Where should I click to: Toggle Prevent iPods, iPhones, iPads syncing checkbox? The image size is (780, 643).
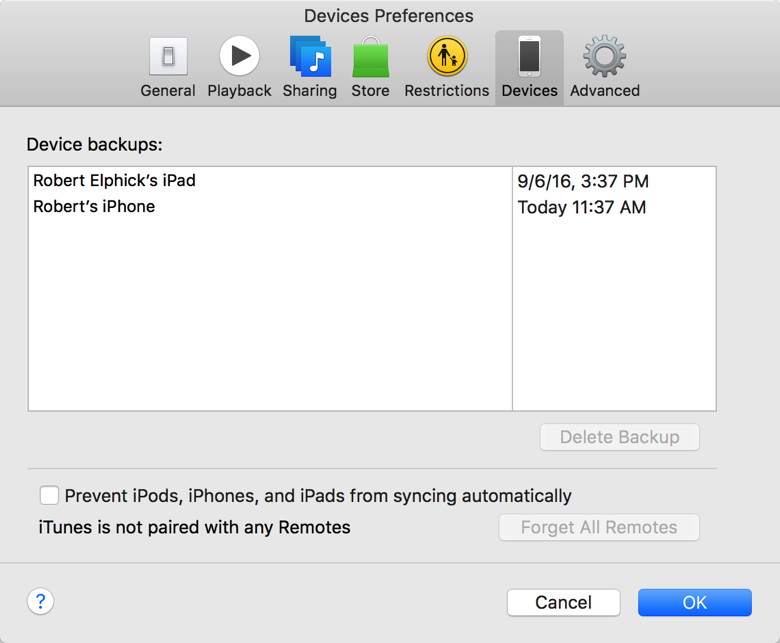49,496
